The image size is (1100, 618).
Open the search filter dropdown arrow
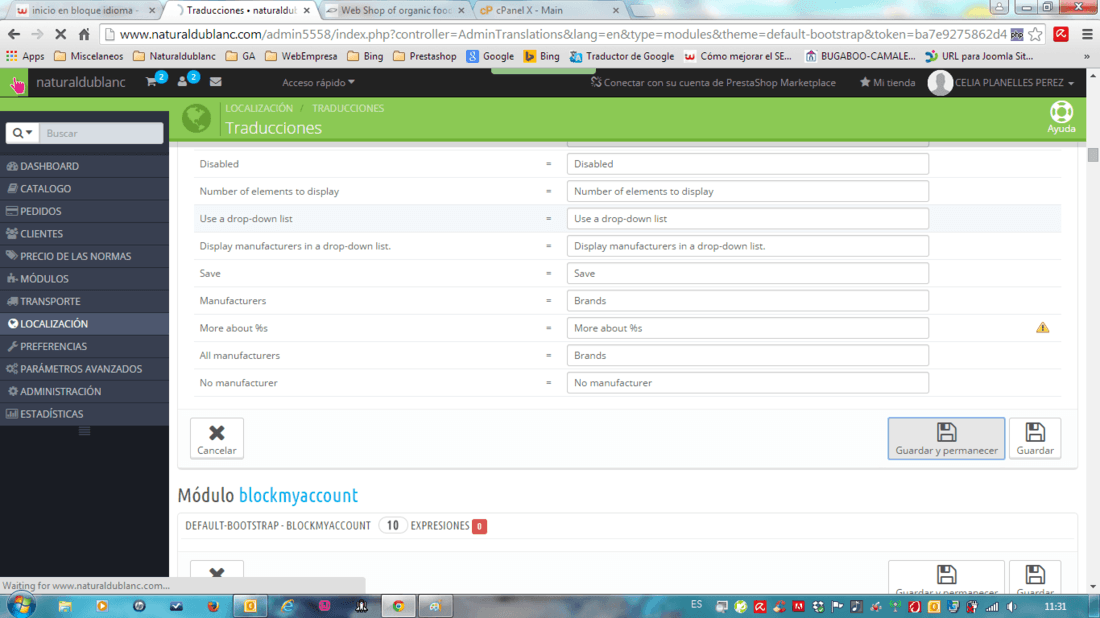tap(22, 133)
